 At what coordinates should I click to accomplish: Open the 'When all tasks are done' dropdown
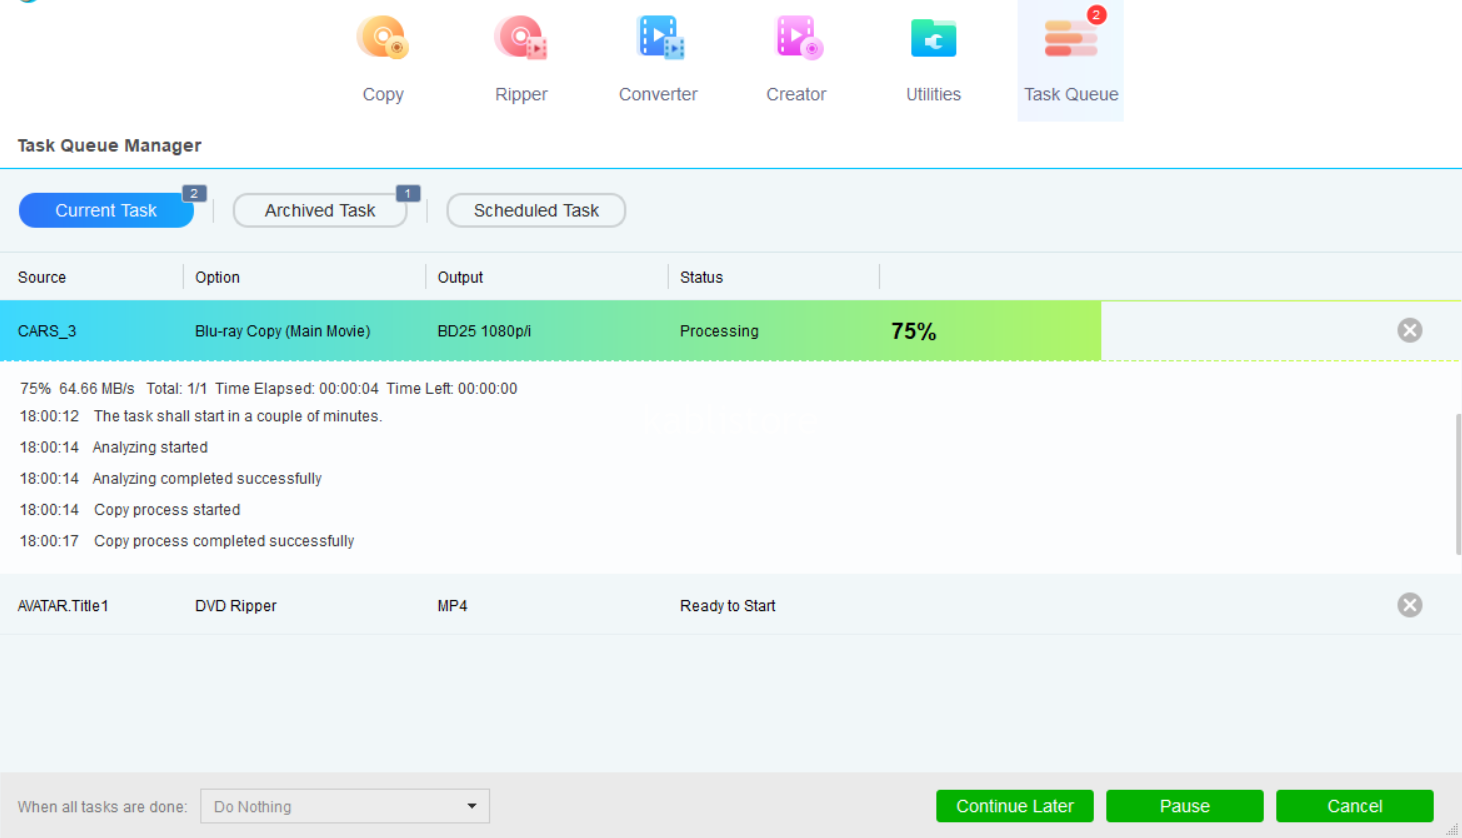tap(345, 806)
